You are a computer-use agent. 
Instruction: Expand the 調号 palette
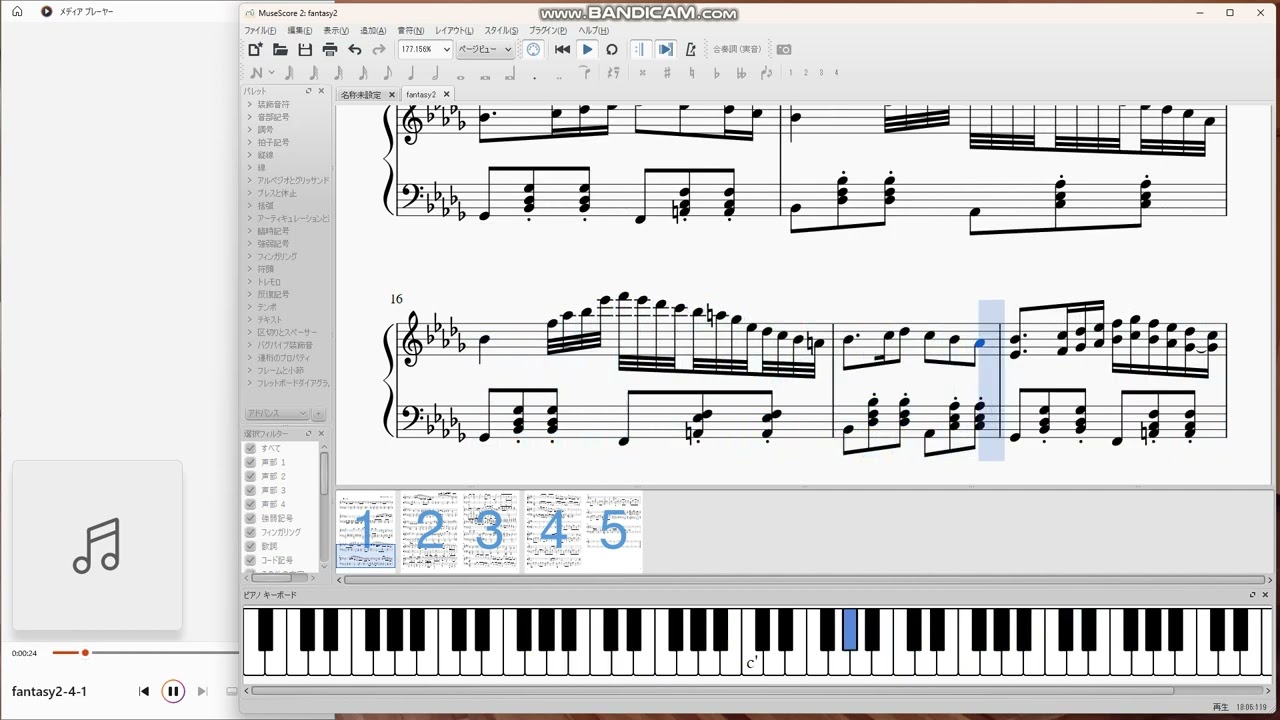pyautogui.click(x=249, y=130)
